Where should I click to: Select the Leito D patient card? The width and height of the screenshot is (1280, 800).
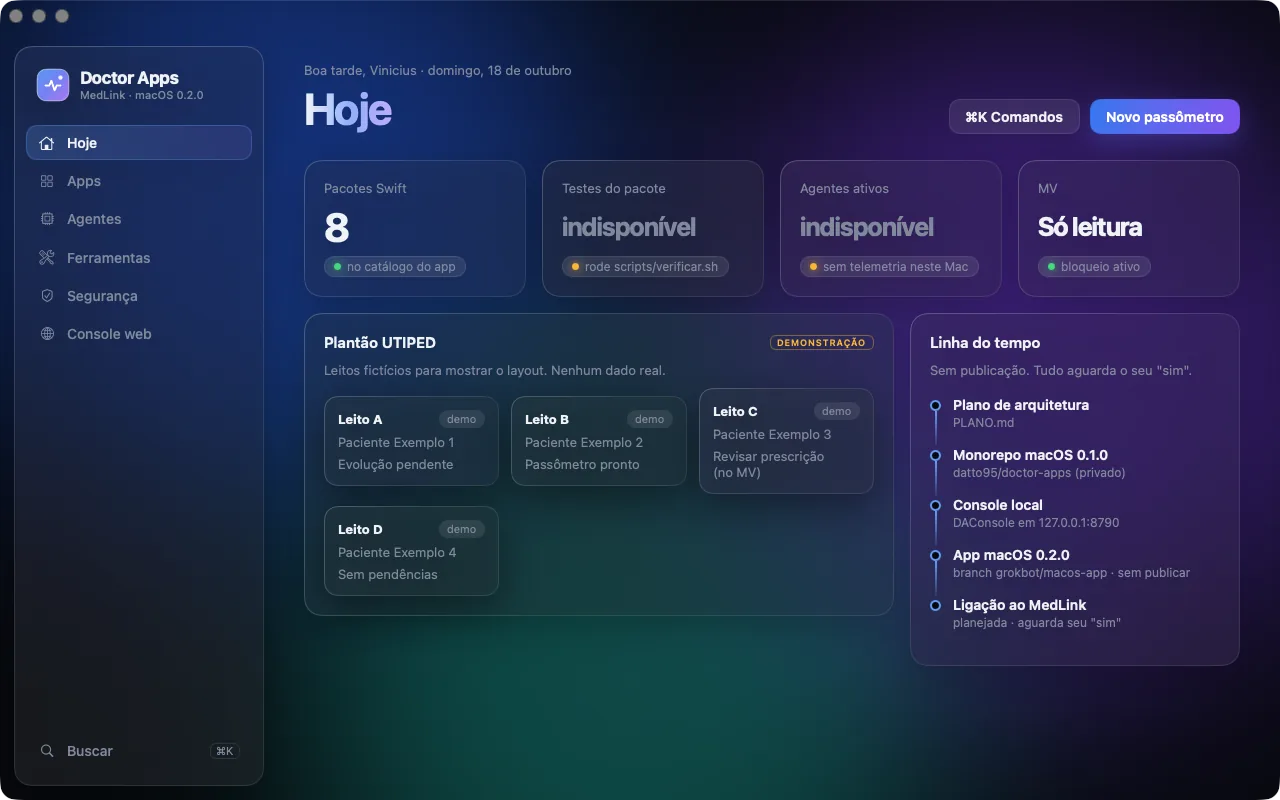pyautogui.click(x=411, y=551)
